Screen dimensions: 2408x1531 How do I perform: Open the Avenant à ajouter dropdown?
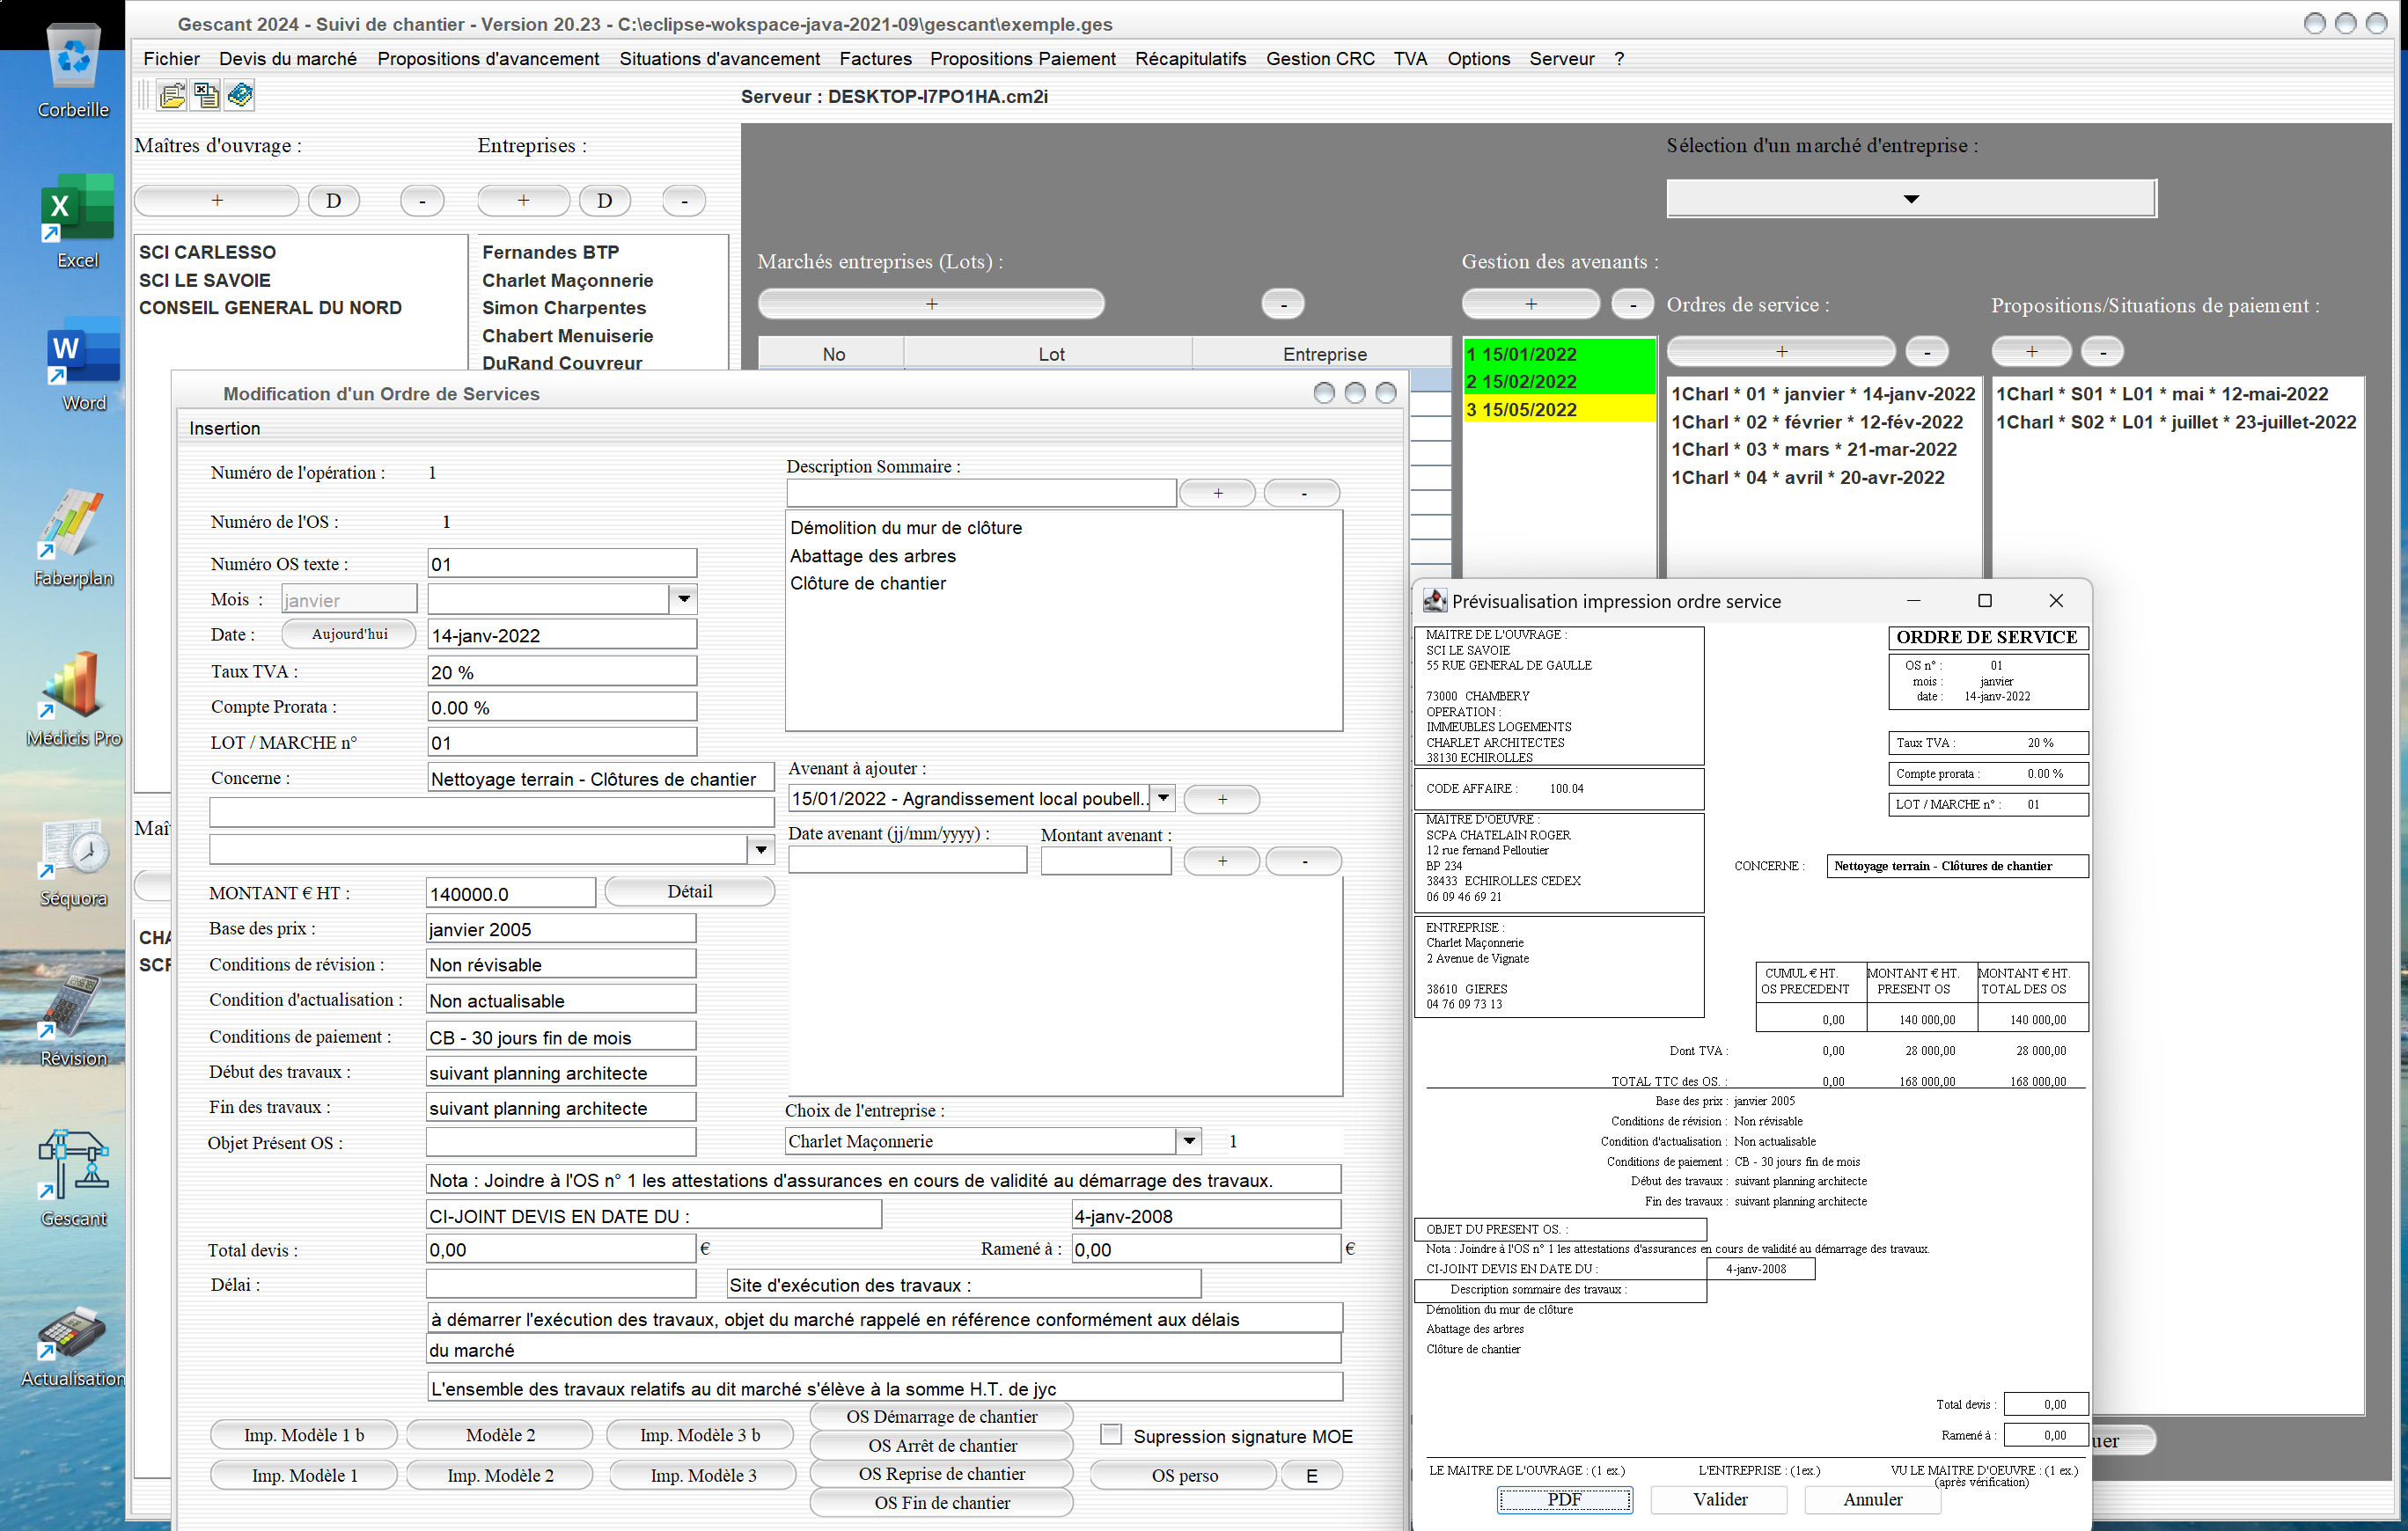pyautogui.click(x=1162, y=797)
